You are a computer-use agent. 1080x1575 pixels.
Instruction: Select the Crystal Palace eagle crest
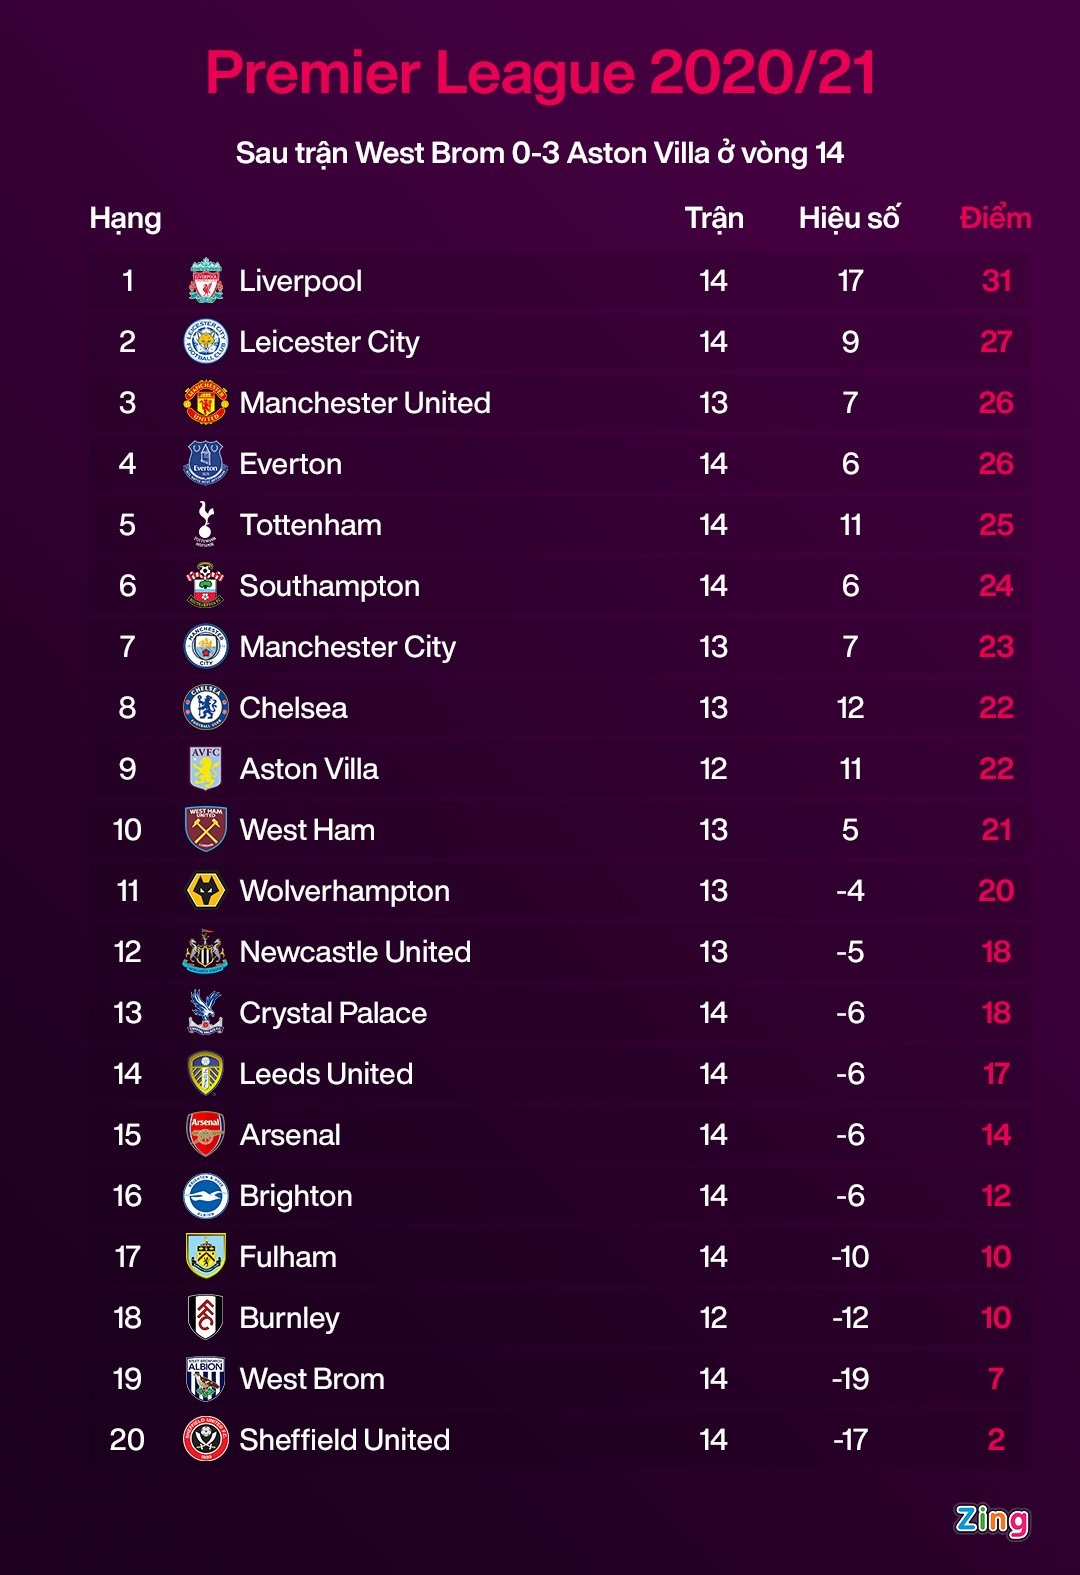click(x=206, y=1012)
